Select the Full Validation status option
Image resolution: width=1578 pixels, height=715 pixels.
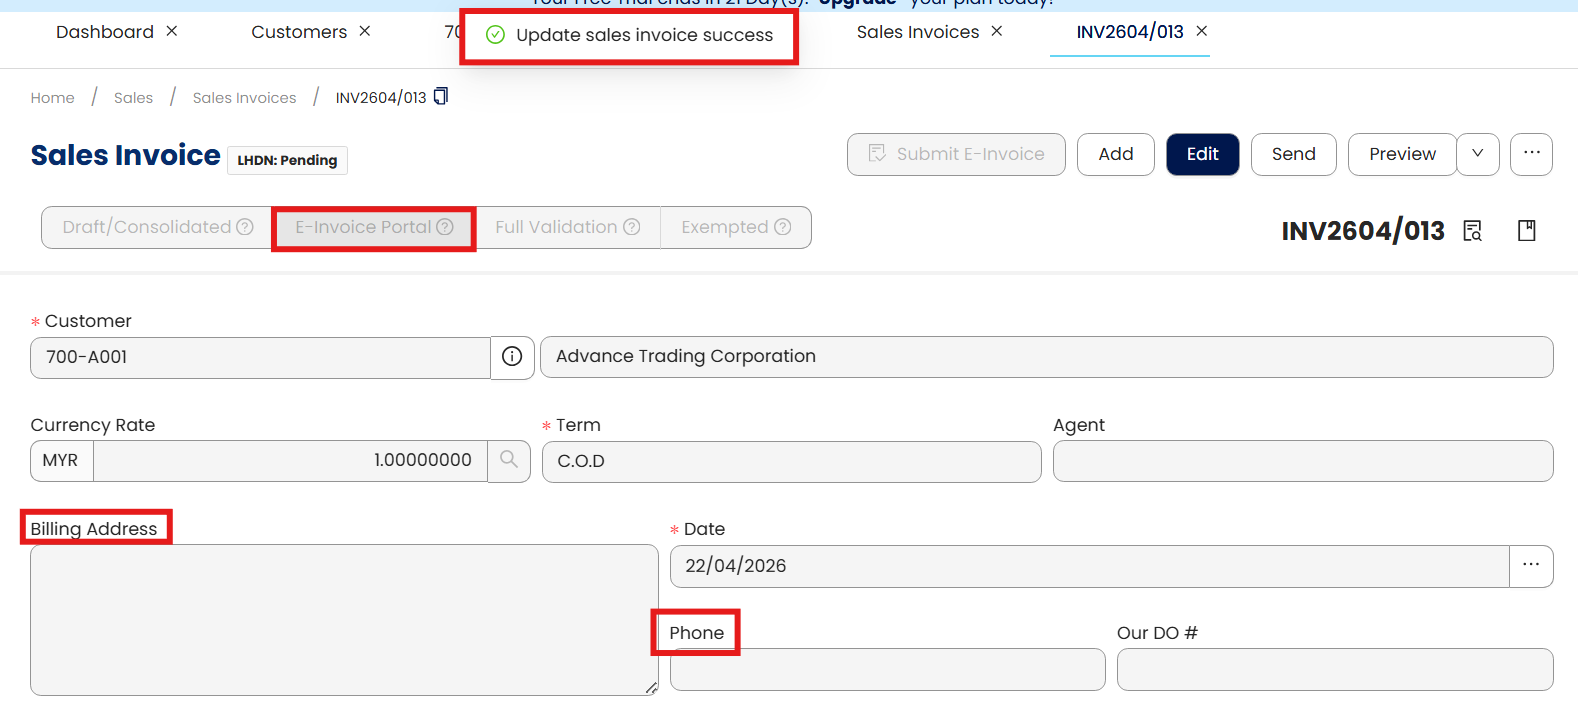(x=567, y=227)
